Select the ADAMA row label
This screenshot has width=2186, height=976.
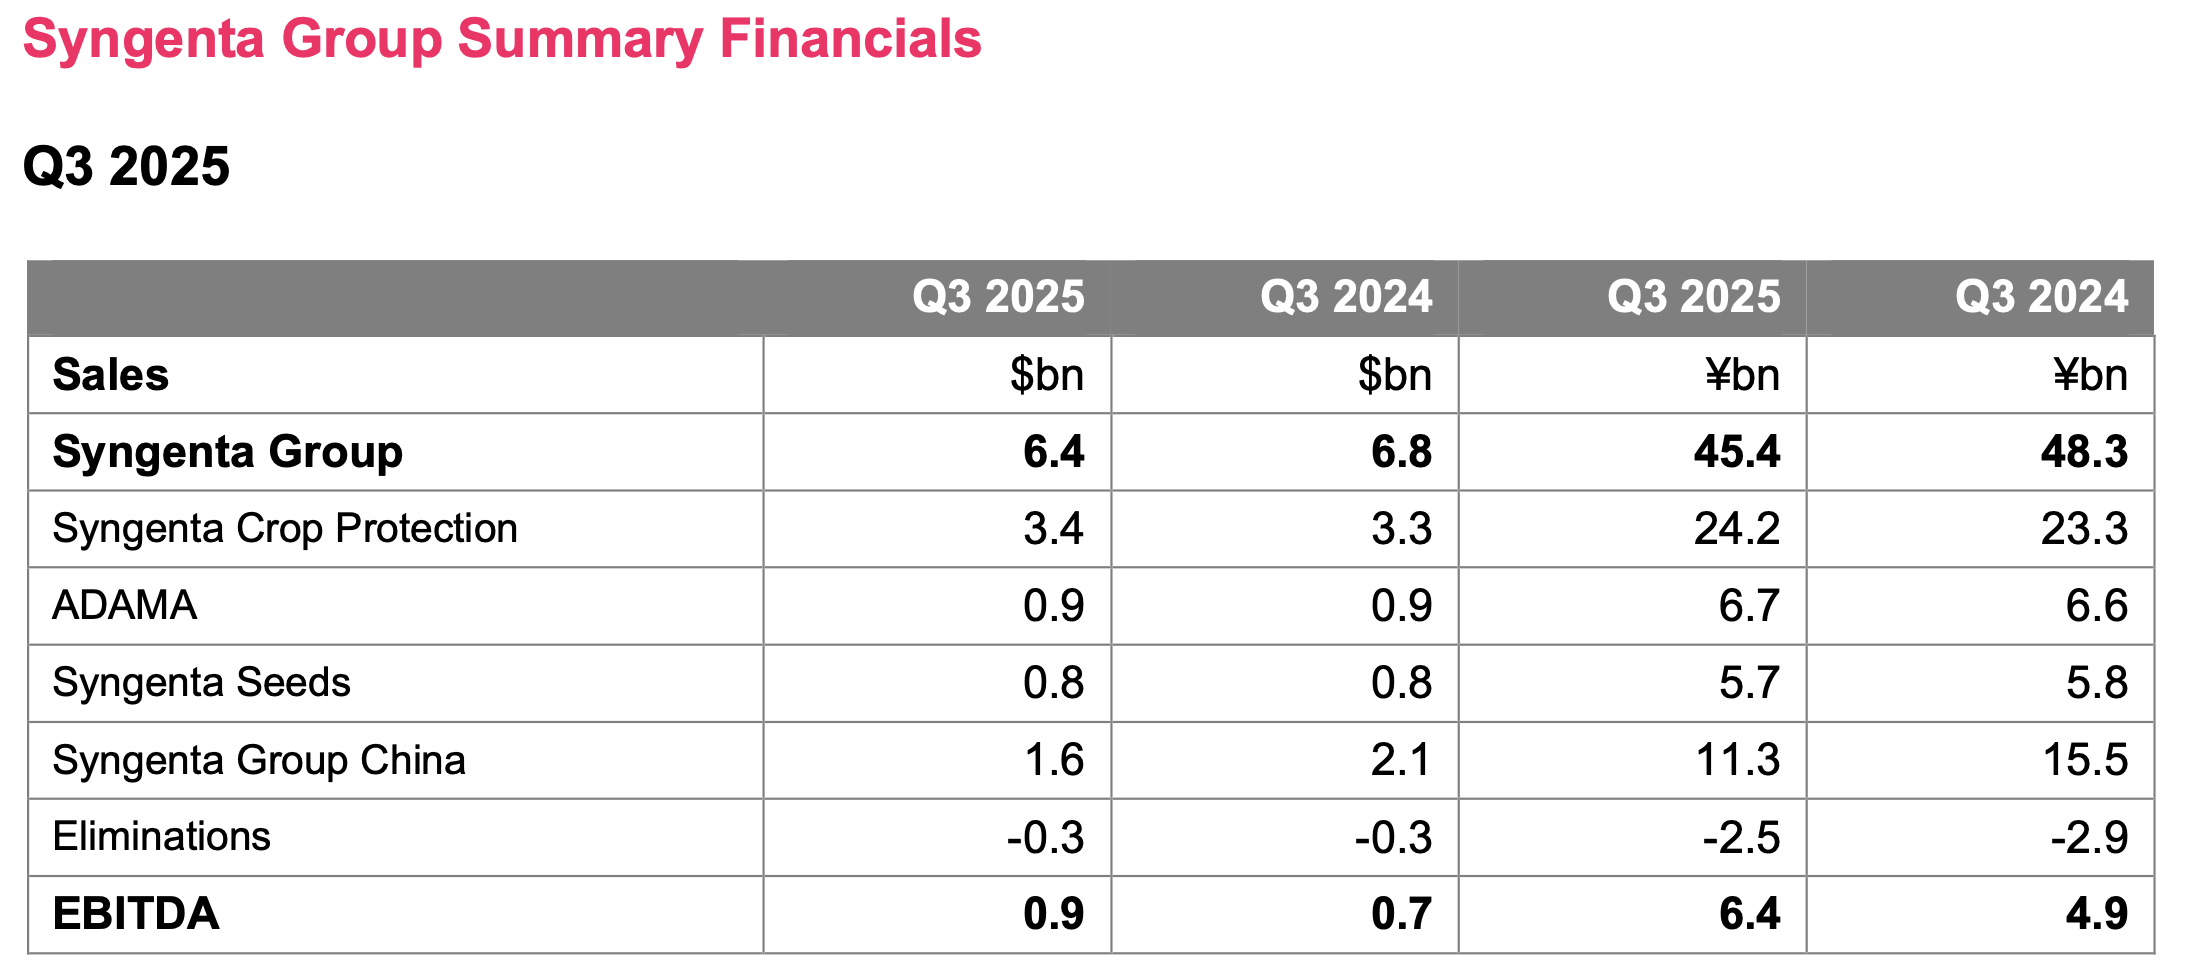pyautogui.click(x=124, y=606)
